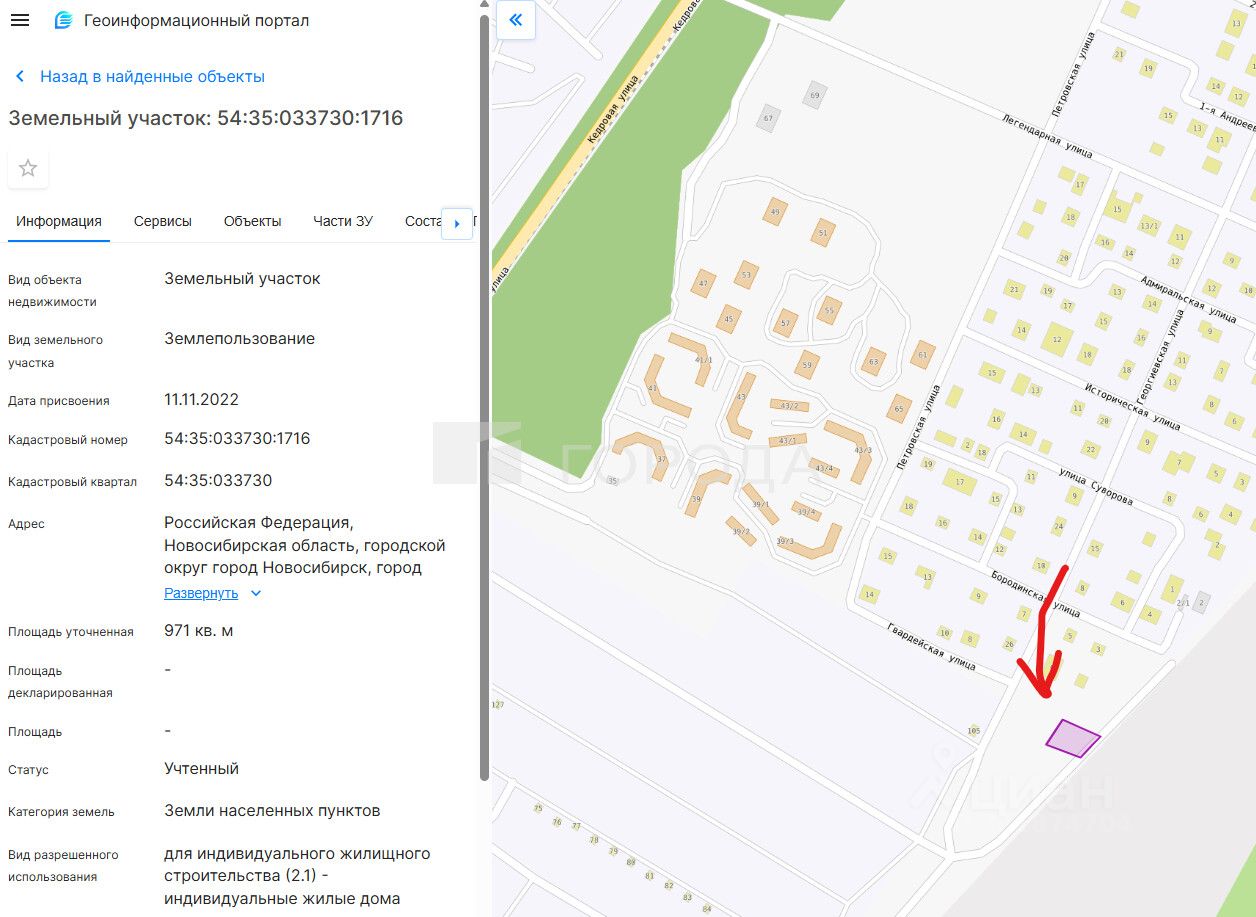This screenshot has width=1256, height=917.
Task: Click the 'Геоинформационный портал' title
Action: click(x=196, y=20)
